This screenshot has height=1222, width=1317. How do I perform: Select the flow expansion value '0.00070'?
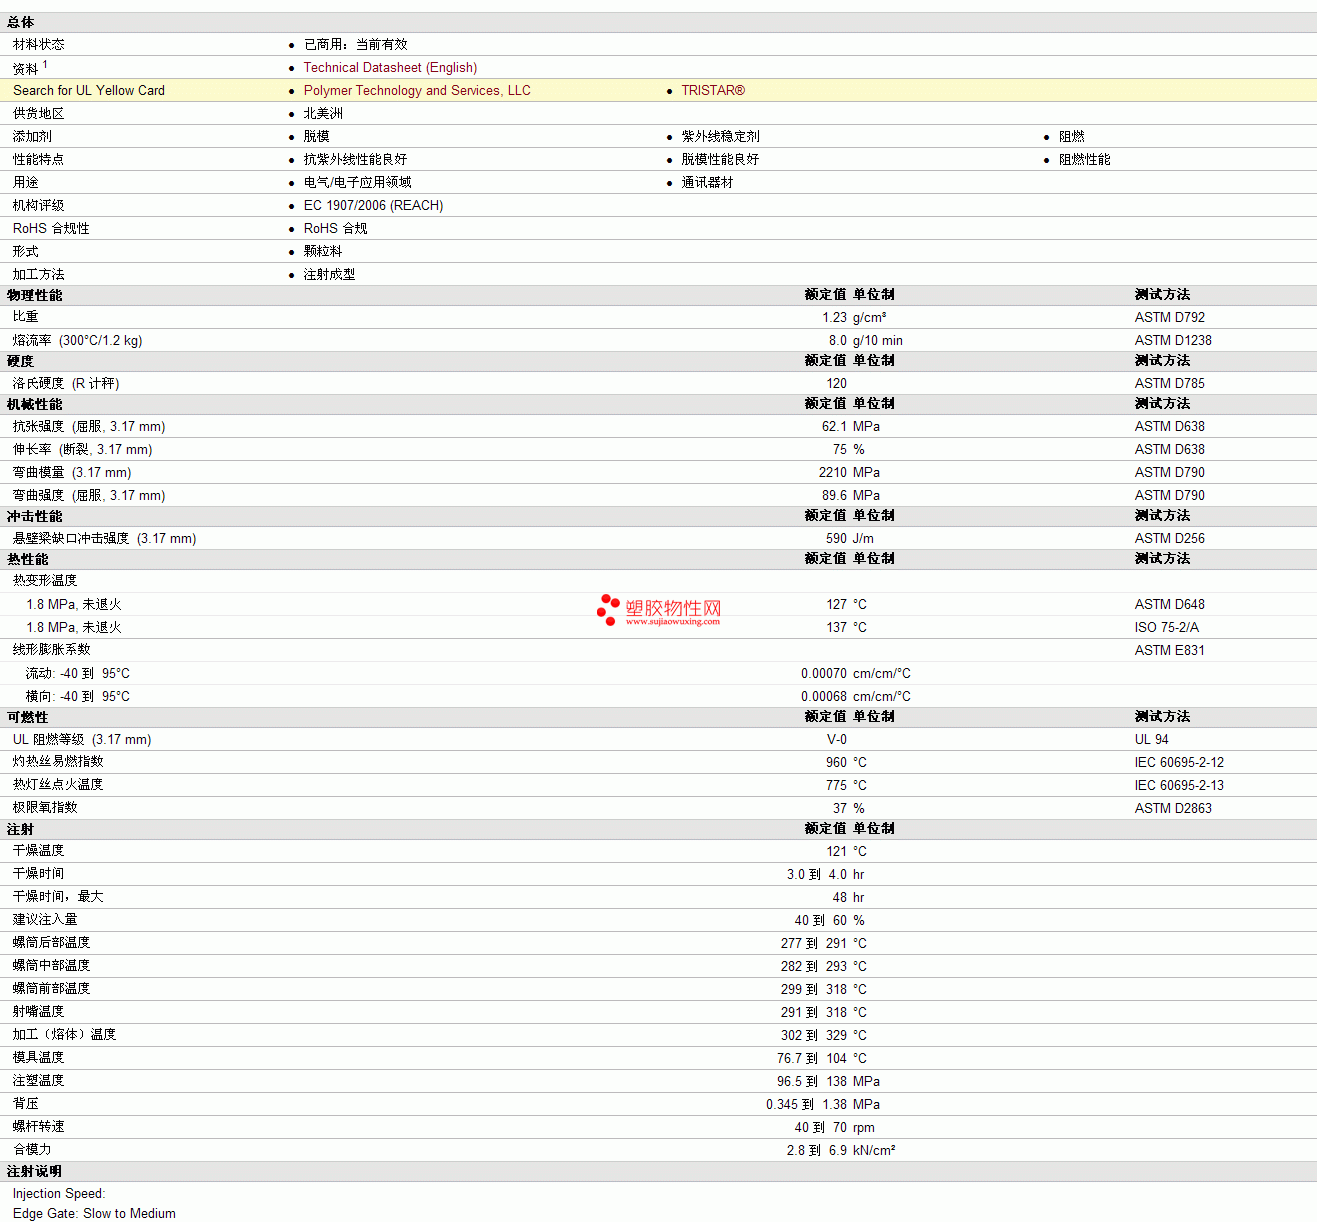(x=824, y=673)
